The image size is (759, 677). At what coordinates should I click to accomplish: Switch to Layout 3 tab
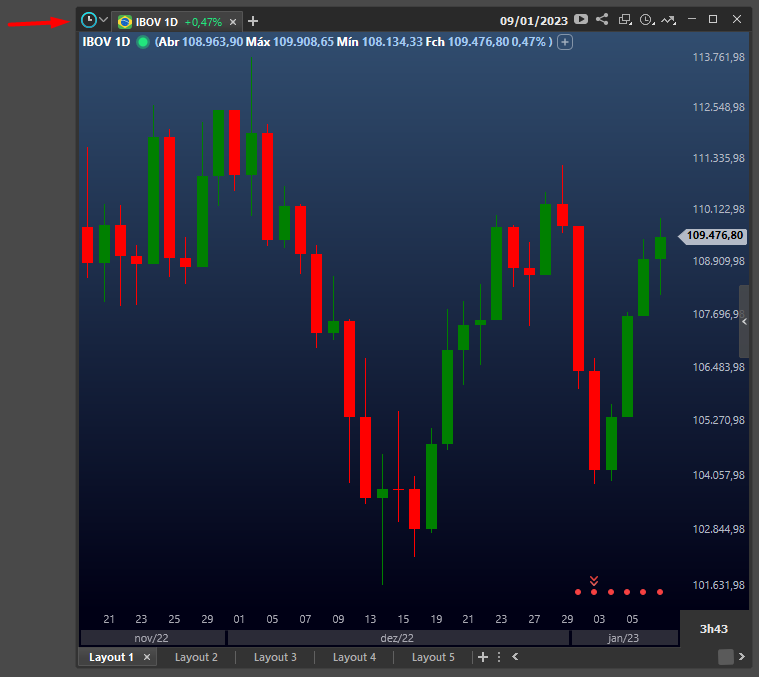[x=275, y=657]
